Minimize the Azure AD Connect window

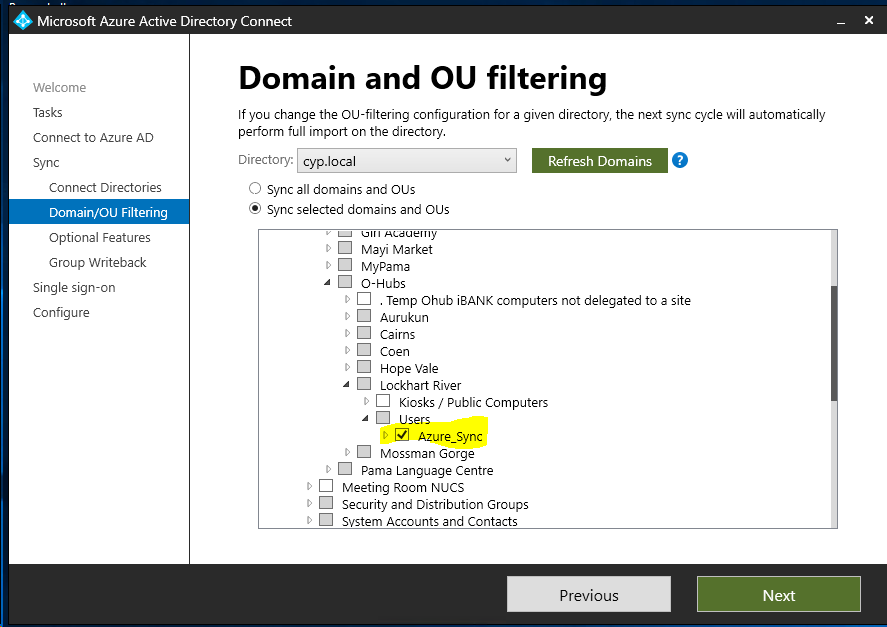pos(841,22)
